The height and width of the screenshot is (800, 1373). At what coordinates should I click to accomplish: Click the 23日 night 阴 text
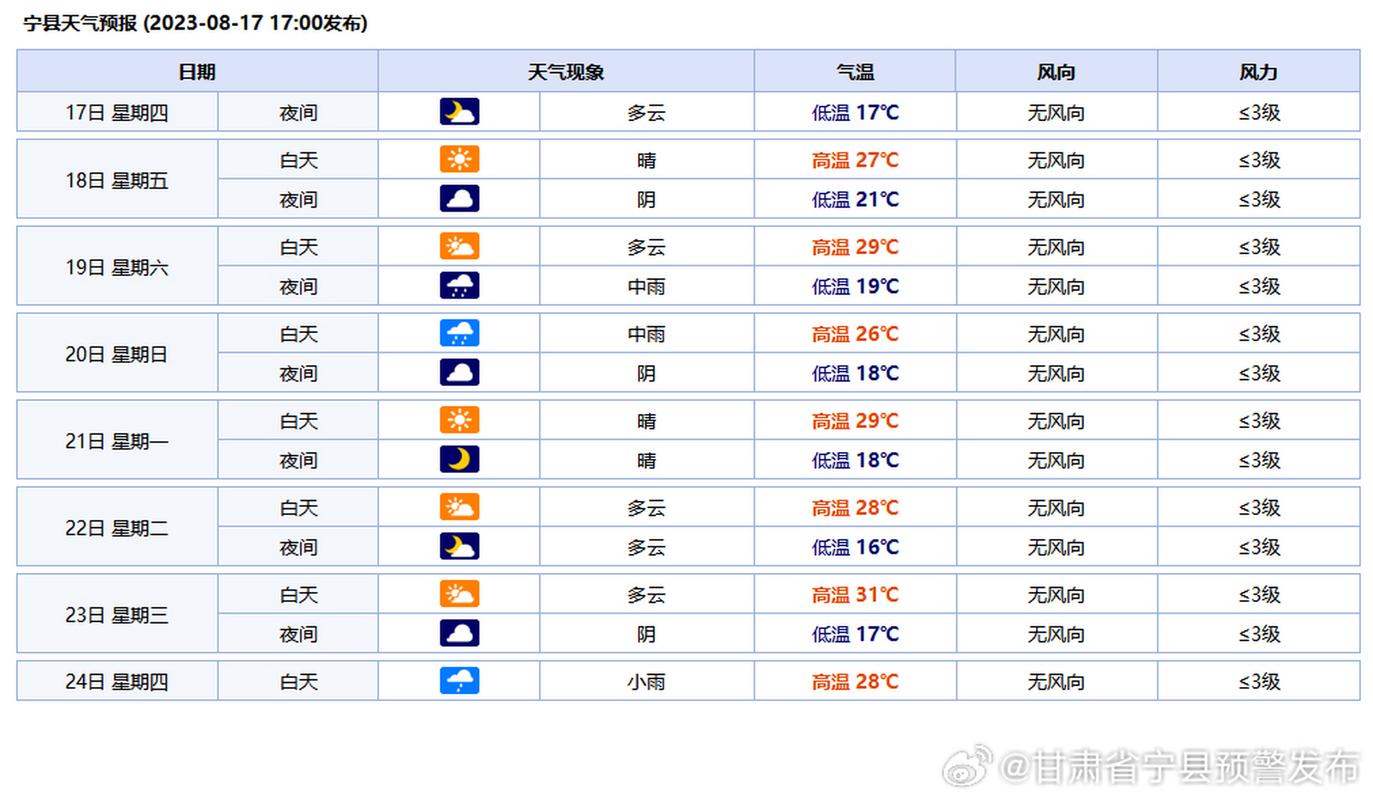[x=646, y=634]
